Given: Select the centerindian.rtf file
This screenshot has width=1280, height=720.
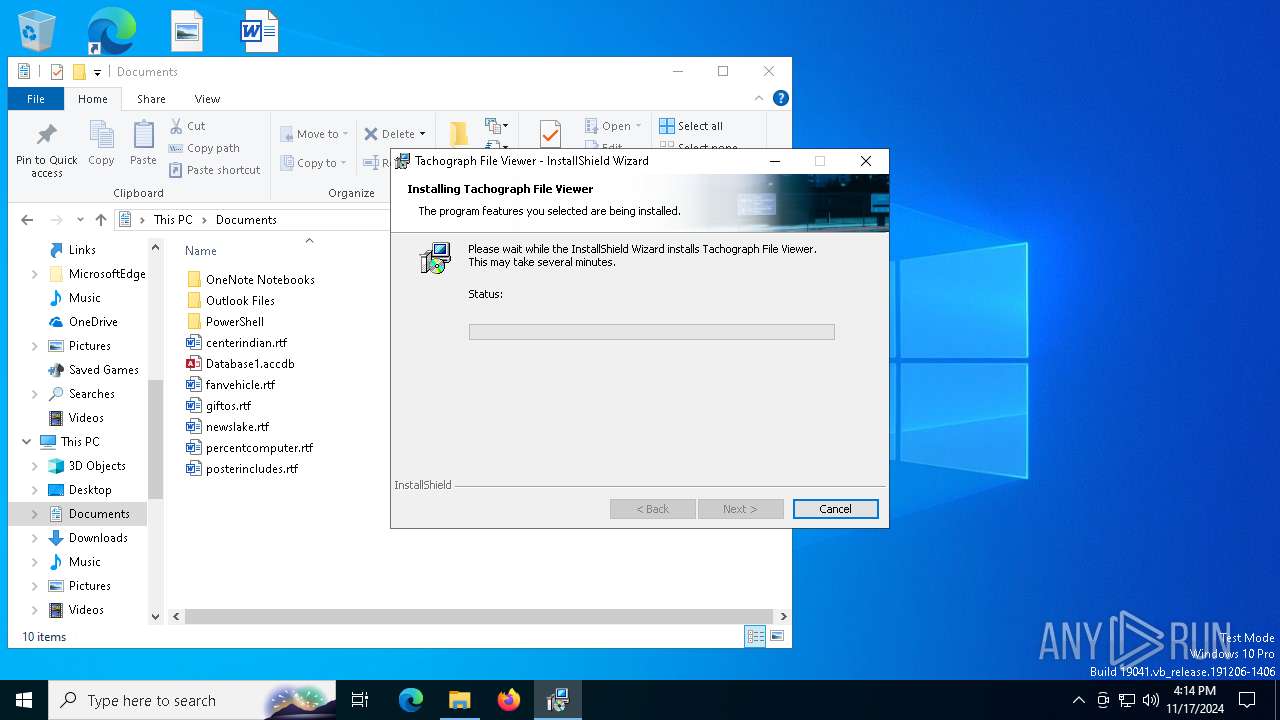Looking at the screenshot, I should [x=237, y=343].
